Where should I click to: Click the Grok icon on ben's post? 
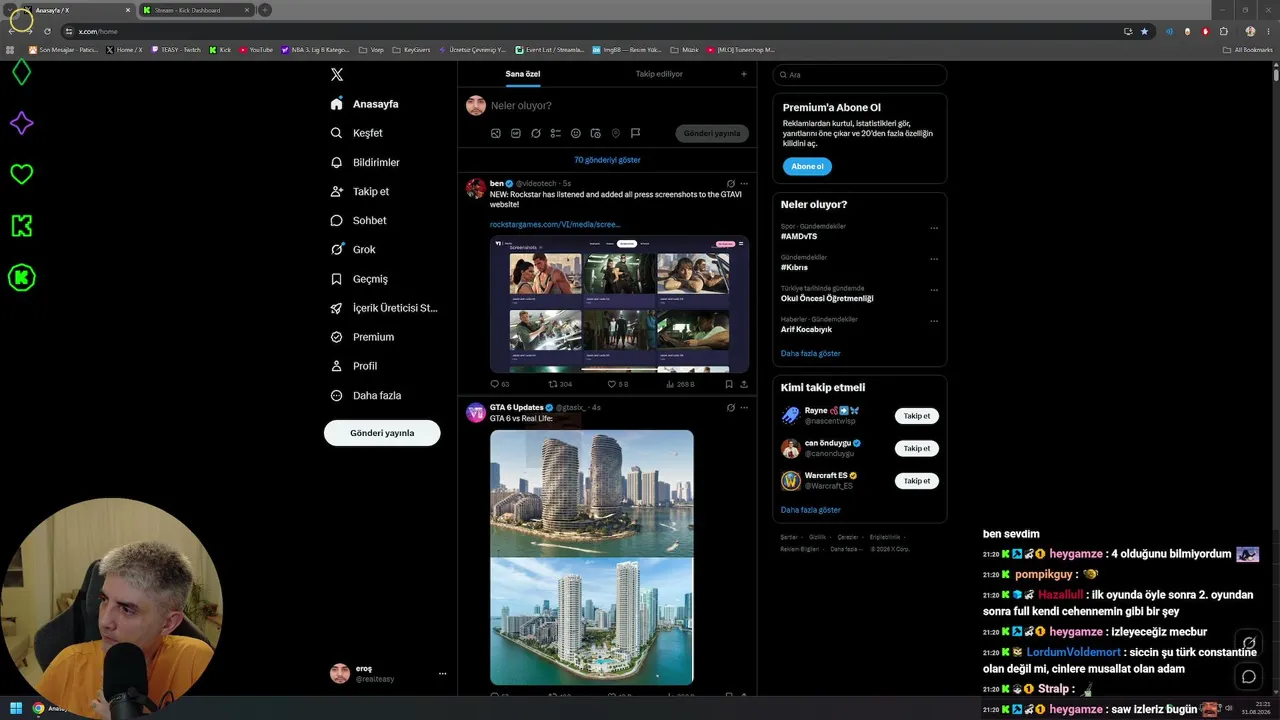pyautogui.click(x=731, y=184)
